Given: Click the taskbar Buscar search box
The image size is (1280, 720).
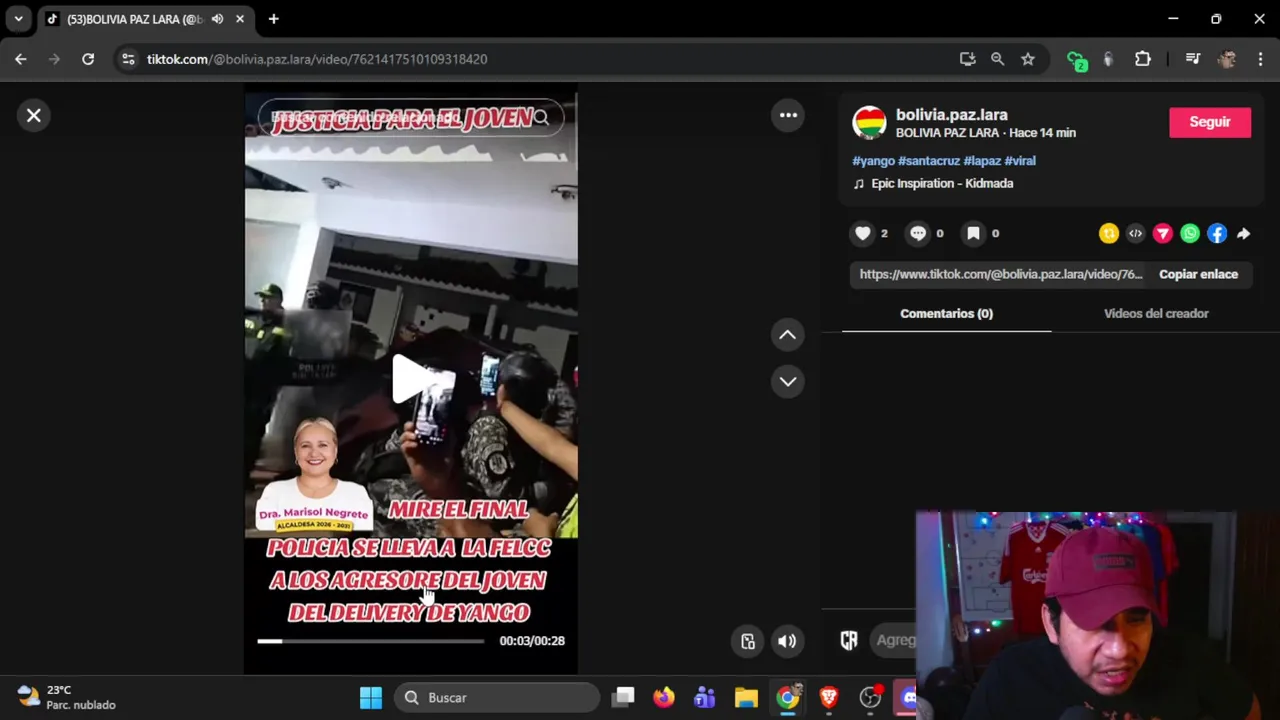Looking at the screenshot, I should click(497, 697).
